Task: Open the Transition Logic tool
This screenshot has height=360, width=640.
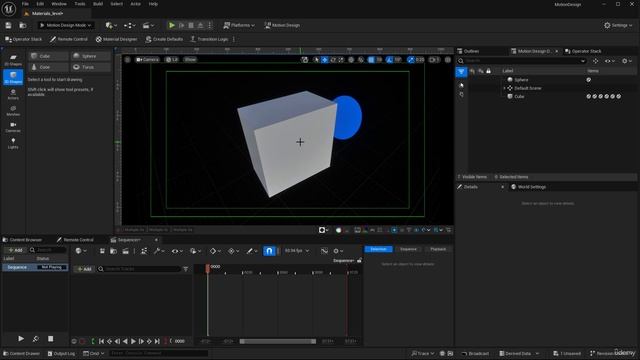Action: click(x=209, y=39)
